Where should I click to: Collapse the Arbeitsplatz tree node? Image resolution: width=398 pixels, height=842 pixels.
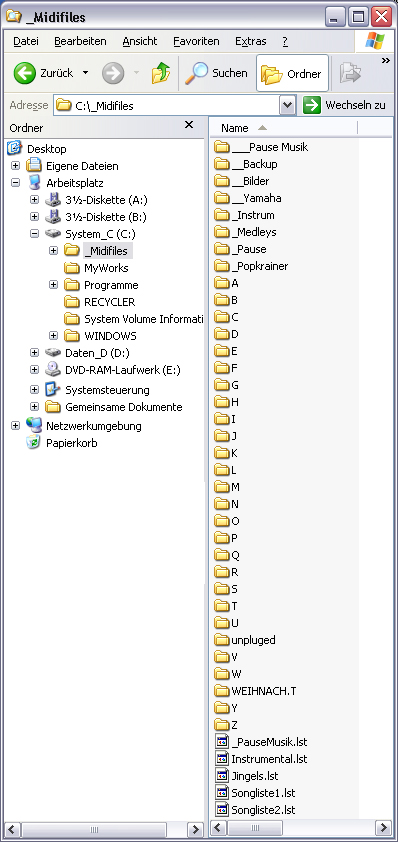pos(16,183)
